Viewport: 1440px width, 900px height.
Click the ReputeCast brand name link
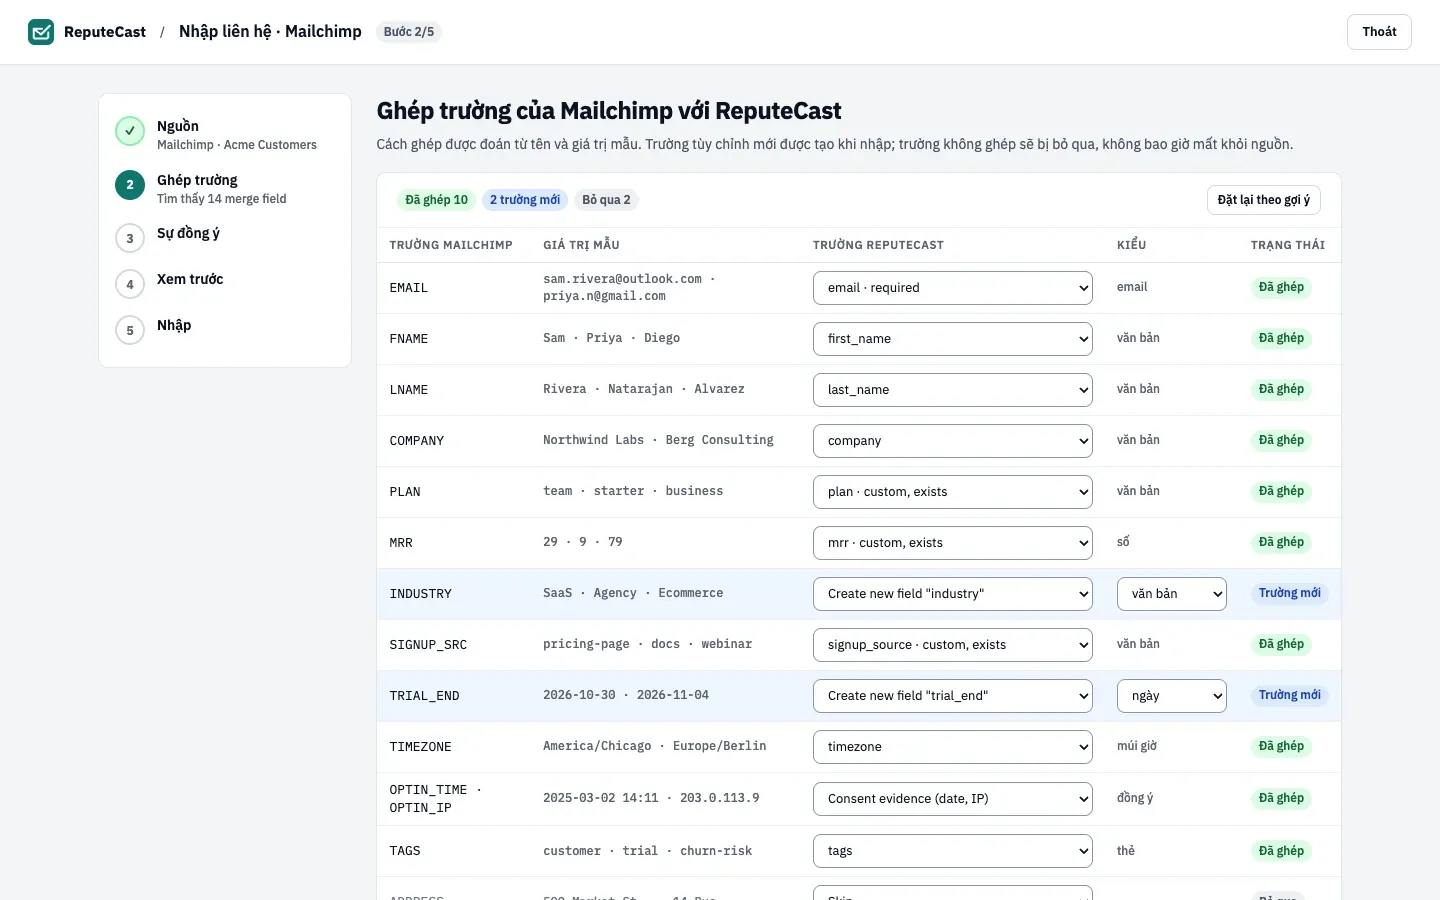pyautogui.click(x=105, y=32)
